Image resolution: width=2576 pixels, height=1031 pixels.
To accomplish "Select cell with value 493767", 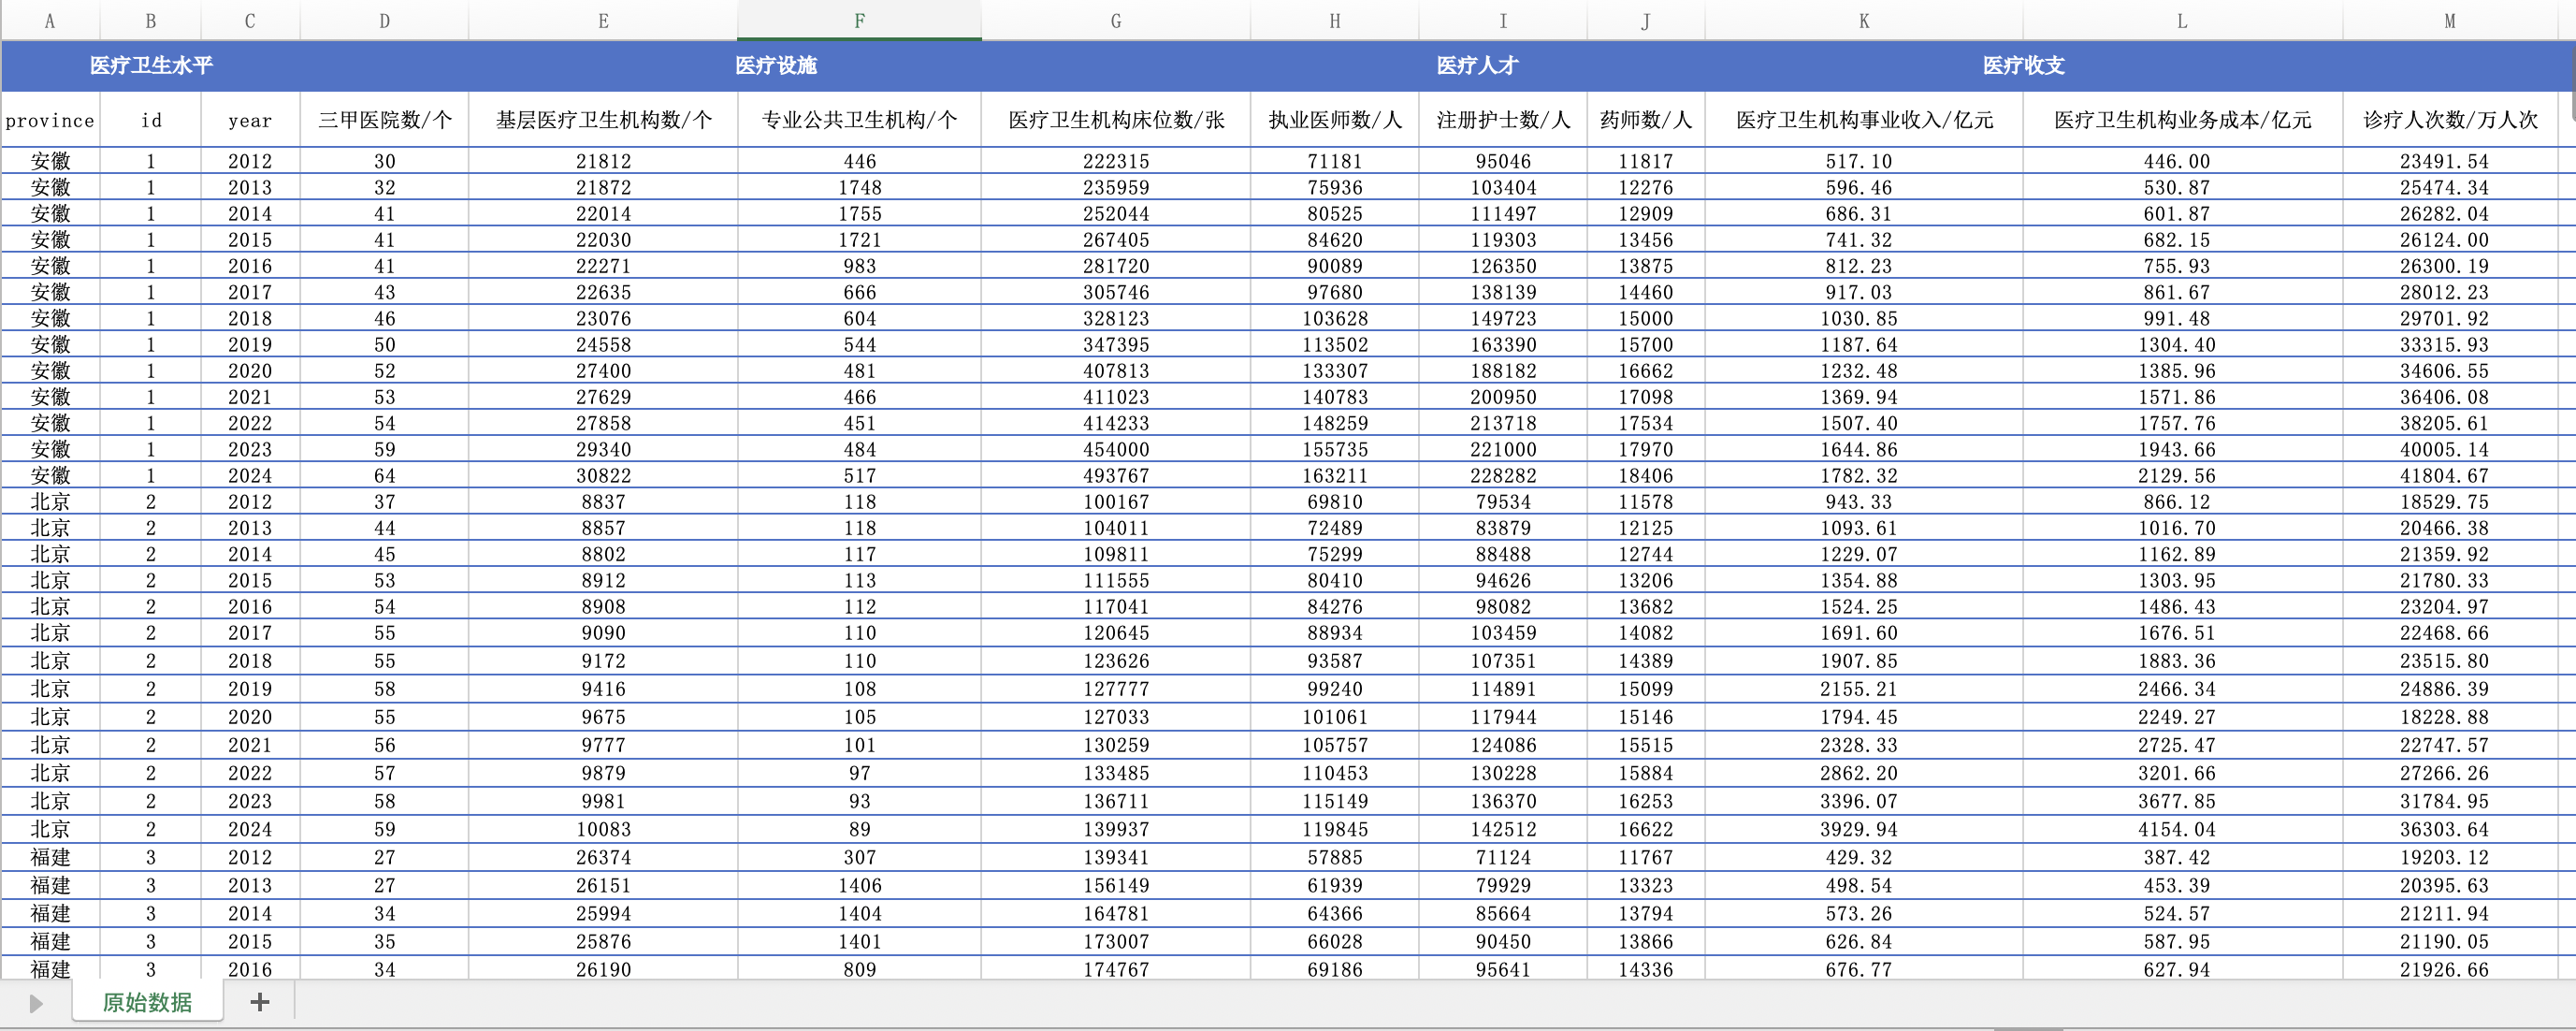I will tap(1115, 475).
